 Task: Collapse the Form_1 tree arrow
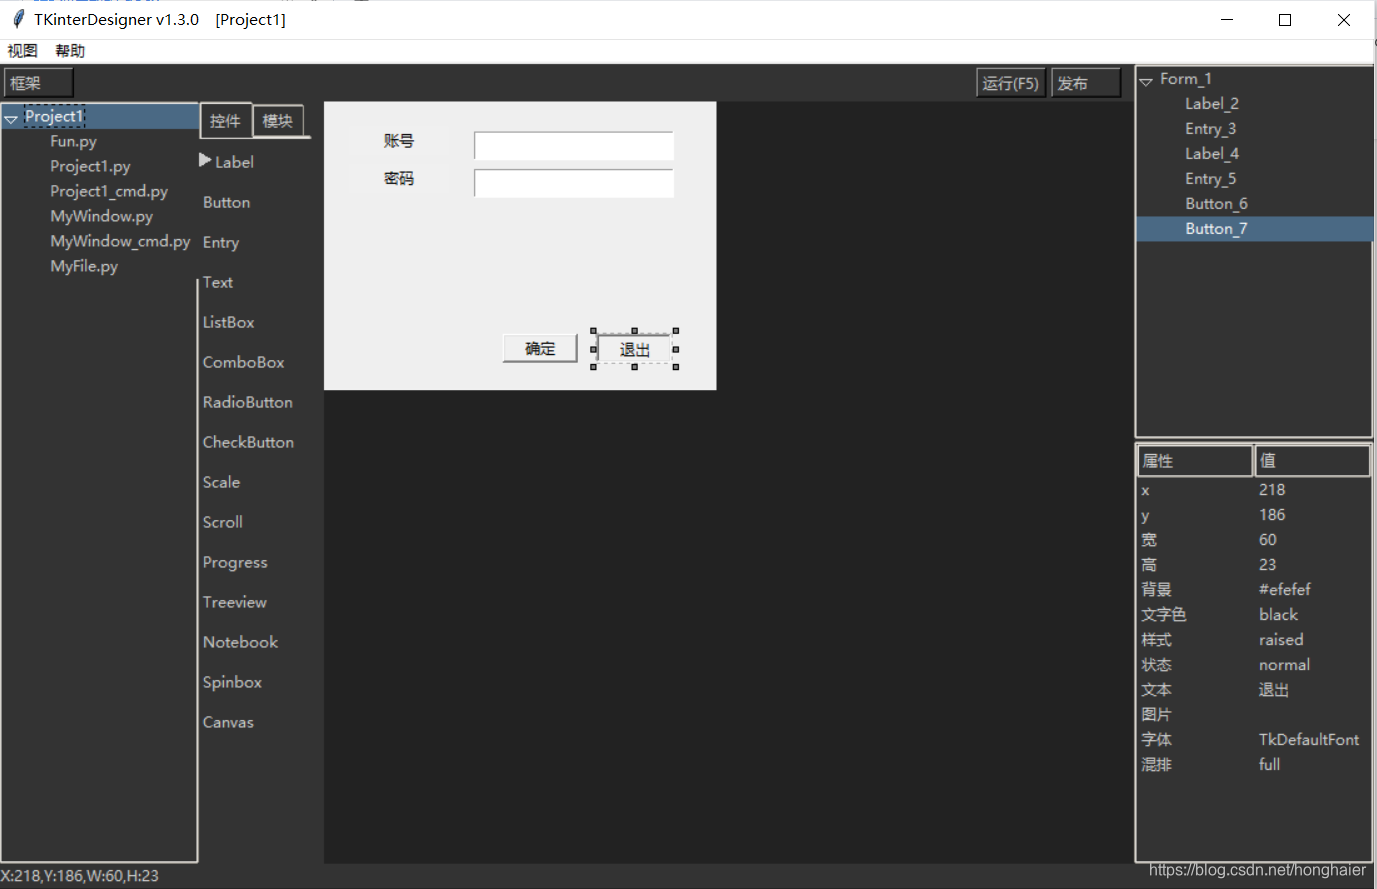(1146, 81)
